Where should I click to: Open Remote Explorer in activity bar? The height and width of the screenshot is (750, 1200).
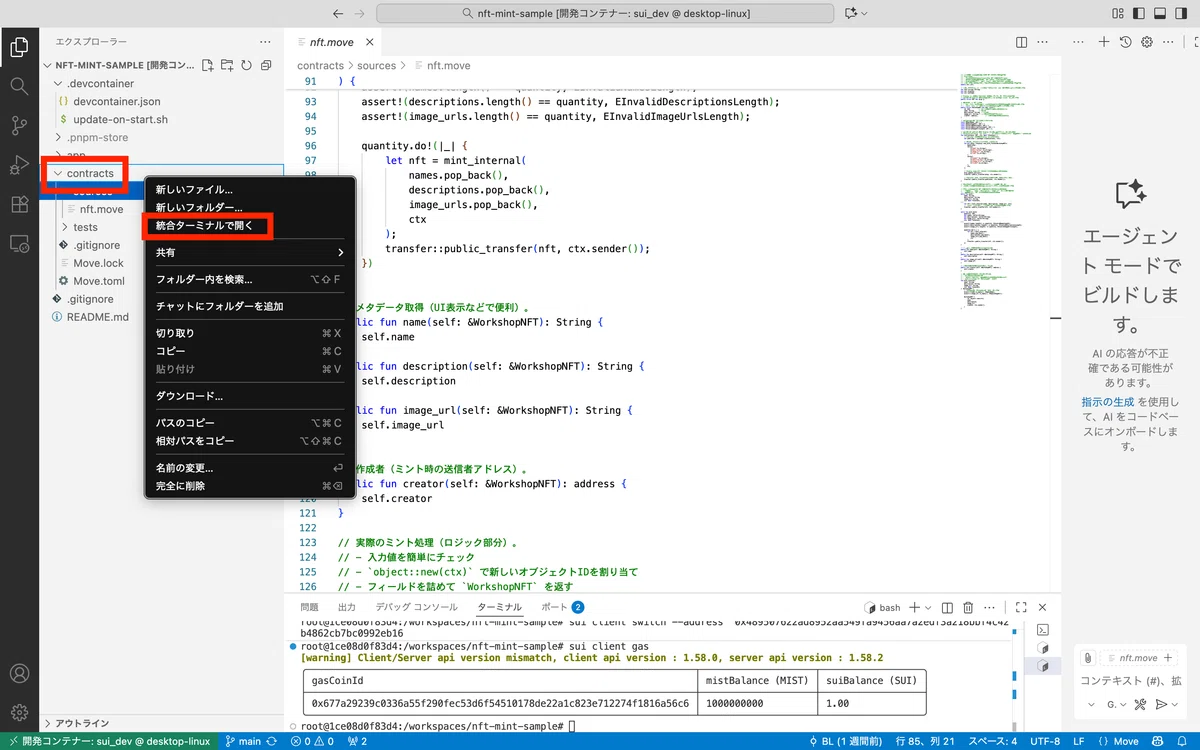[19, 243]
